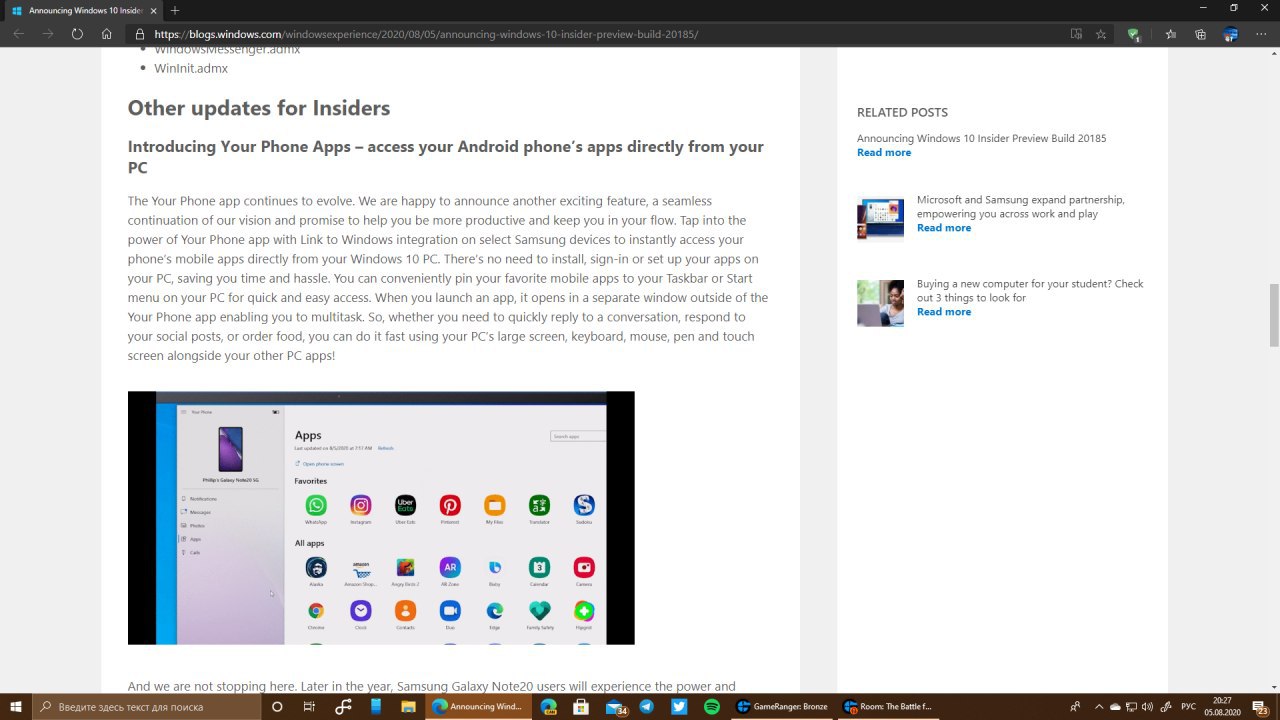Open File Explorer from the taskbar
Image resolution: width=1280 pixels, height=720 pixels.
tap(408, 706)
